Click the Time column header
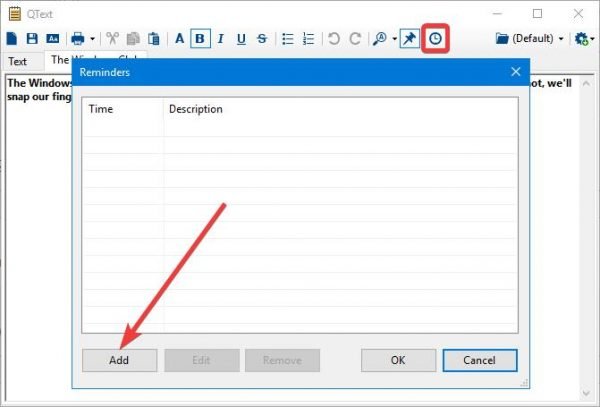 pos(122,109)
